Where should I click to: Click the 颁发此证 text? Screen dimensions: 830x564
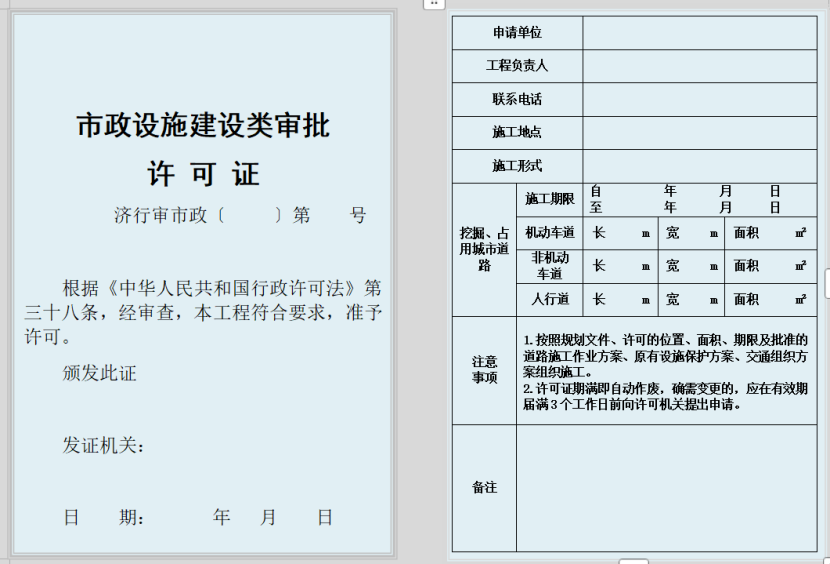click(99, 373)
